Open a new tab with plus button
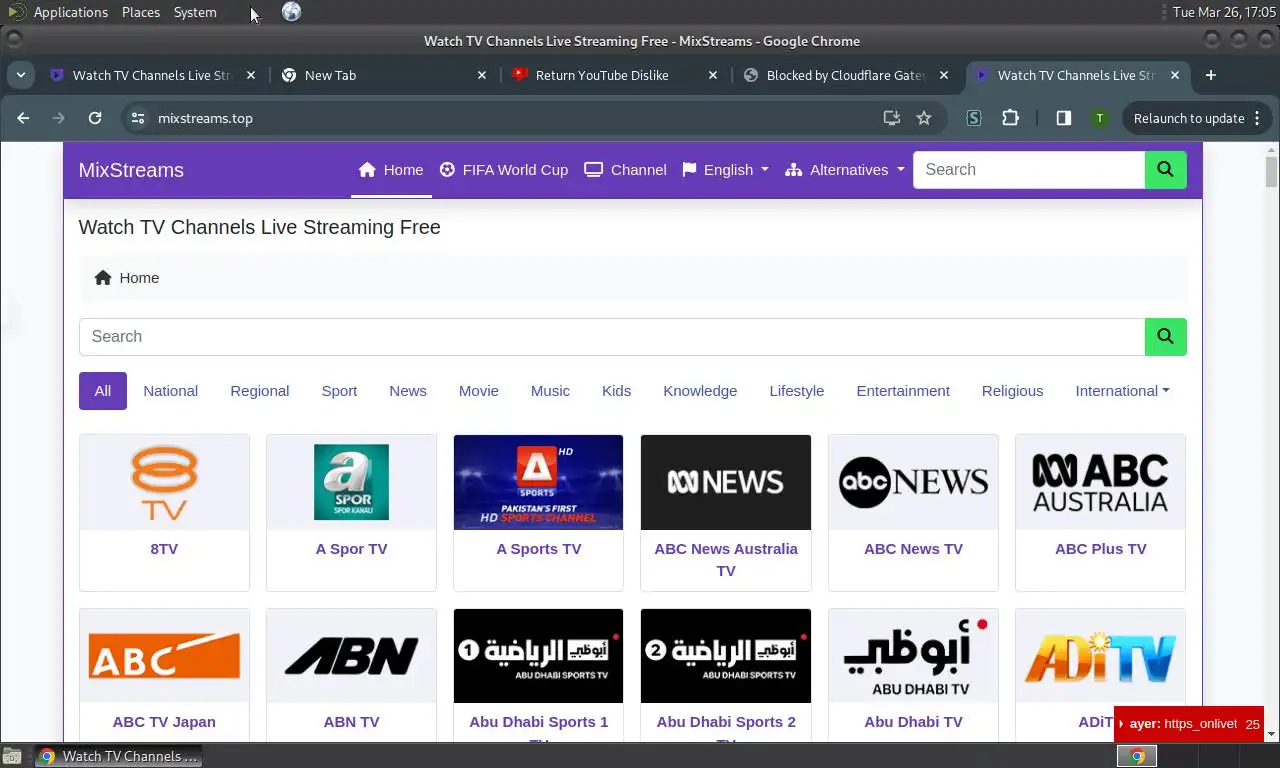Screen dimensions: 1280x768 1211,75
